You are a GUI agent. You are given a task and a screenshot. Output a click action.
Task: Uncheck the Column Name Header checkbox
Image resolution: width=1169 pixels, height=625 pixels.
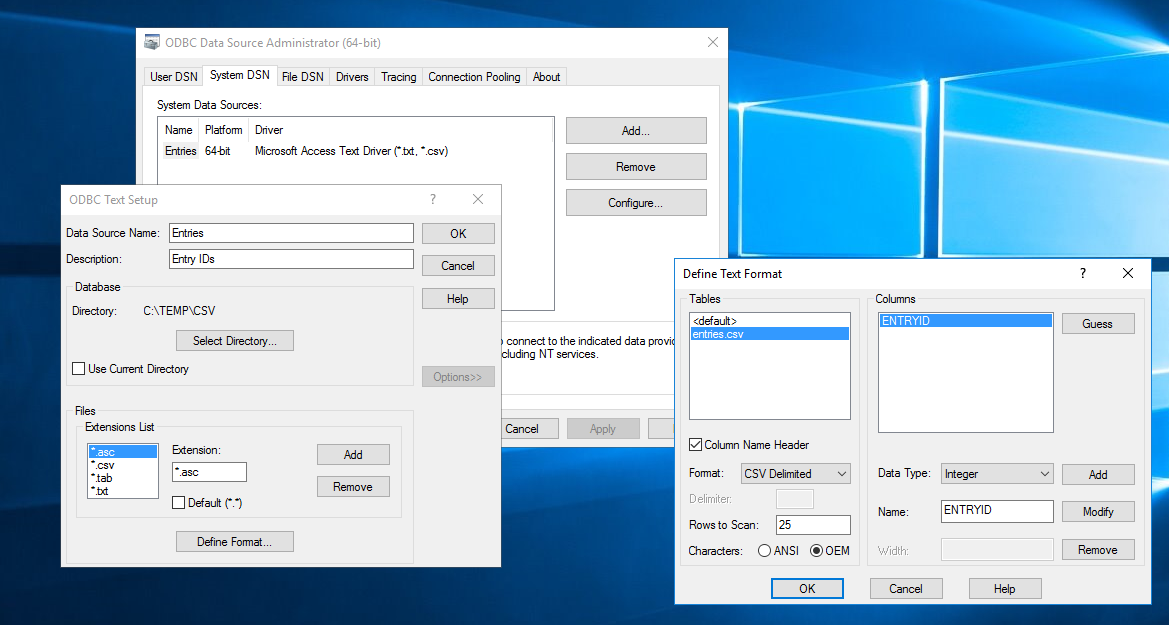pos(696,445)
